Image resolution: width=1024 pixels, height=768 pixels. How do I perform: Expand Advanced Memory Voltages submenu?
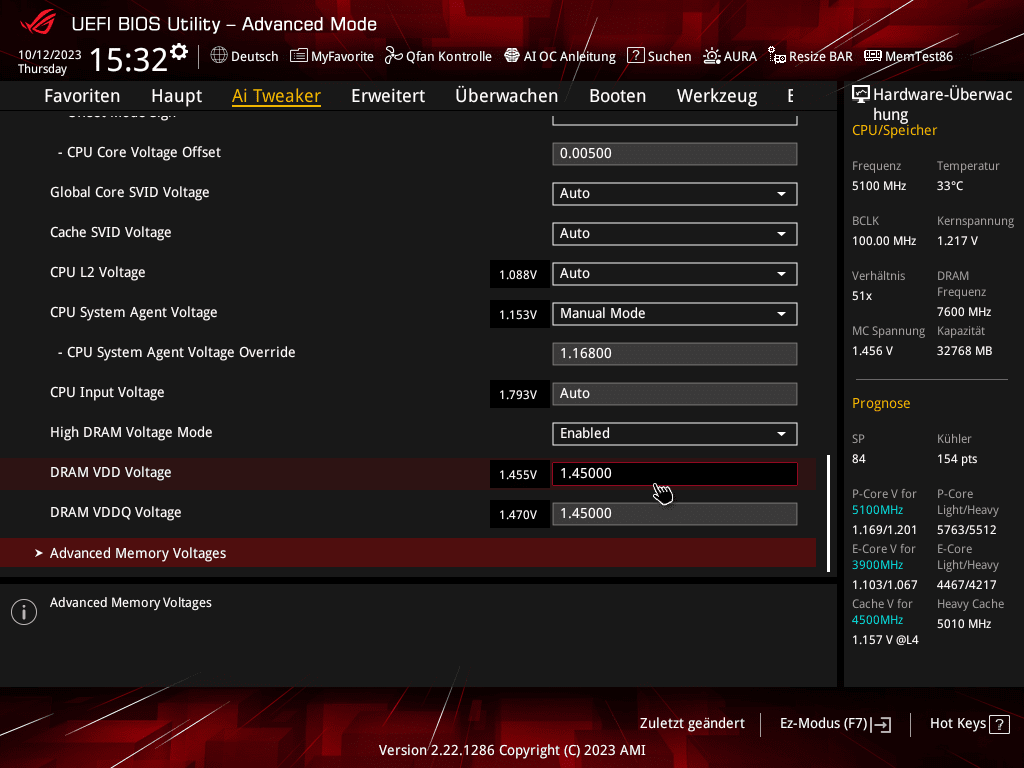[x=408, y=553]
